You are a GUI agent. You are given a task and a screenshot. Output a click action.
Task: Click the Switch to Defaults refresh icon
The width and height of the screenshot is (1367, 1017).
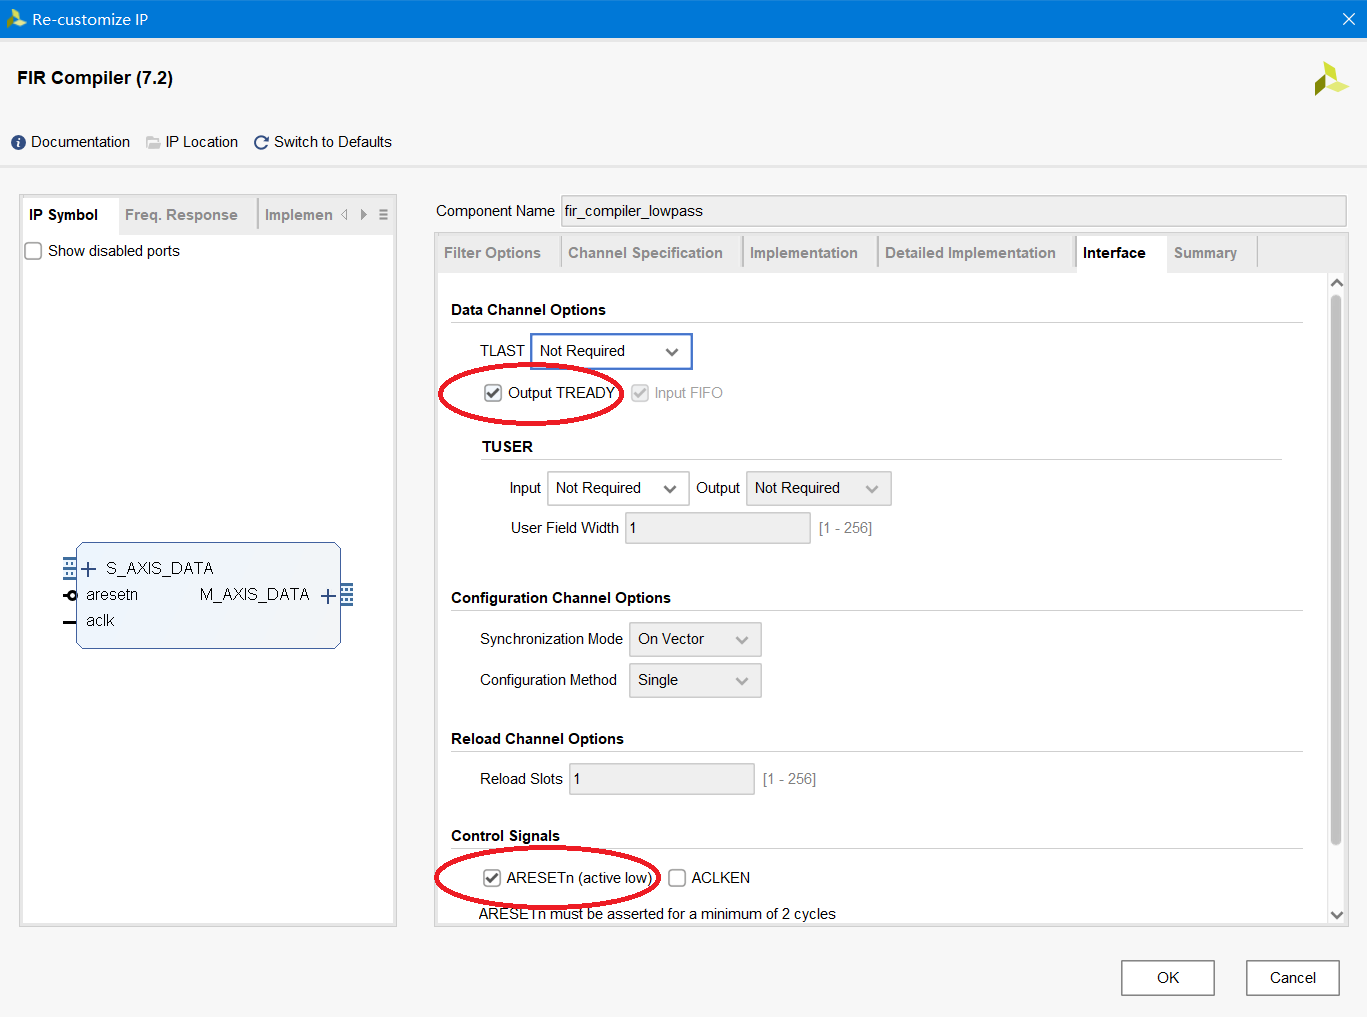pos(261,143)
